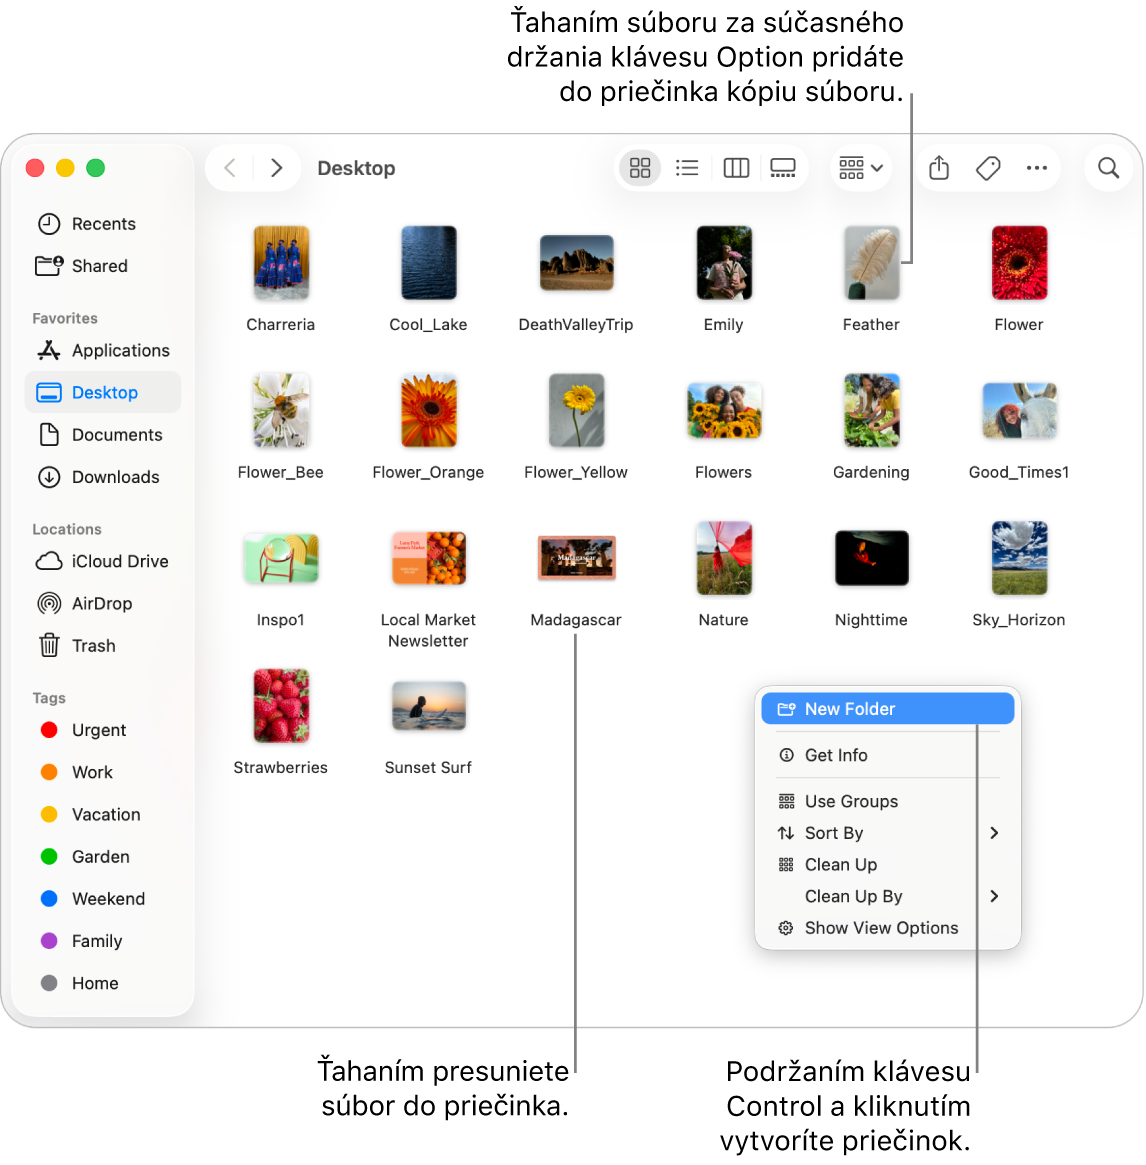Open Recents in the sidebar
1146x1165 pixels.
point(103,224)
